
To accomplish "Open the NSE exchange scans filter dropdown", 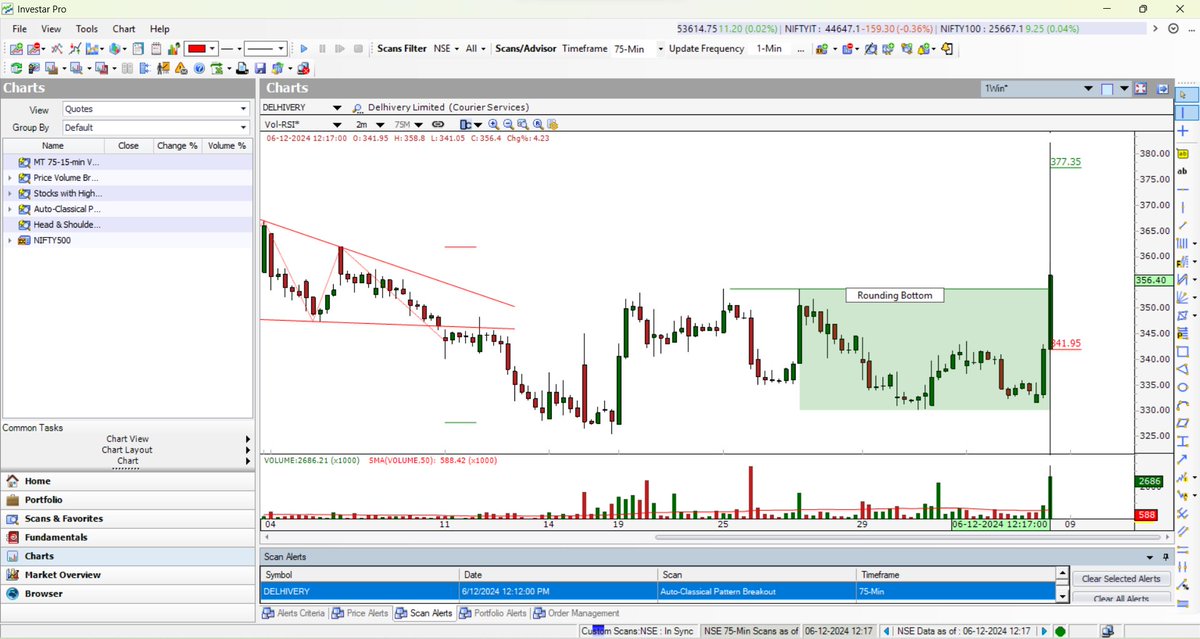I will (446, 48).
